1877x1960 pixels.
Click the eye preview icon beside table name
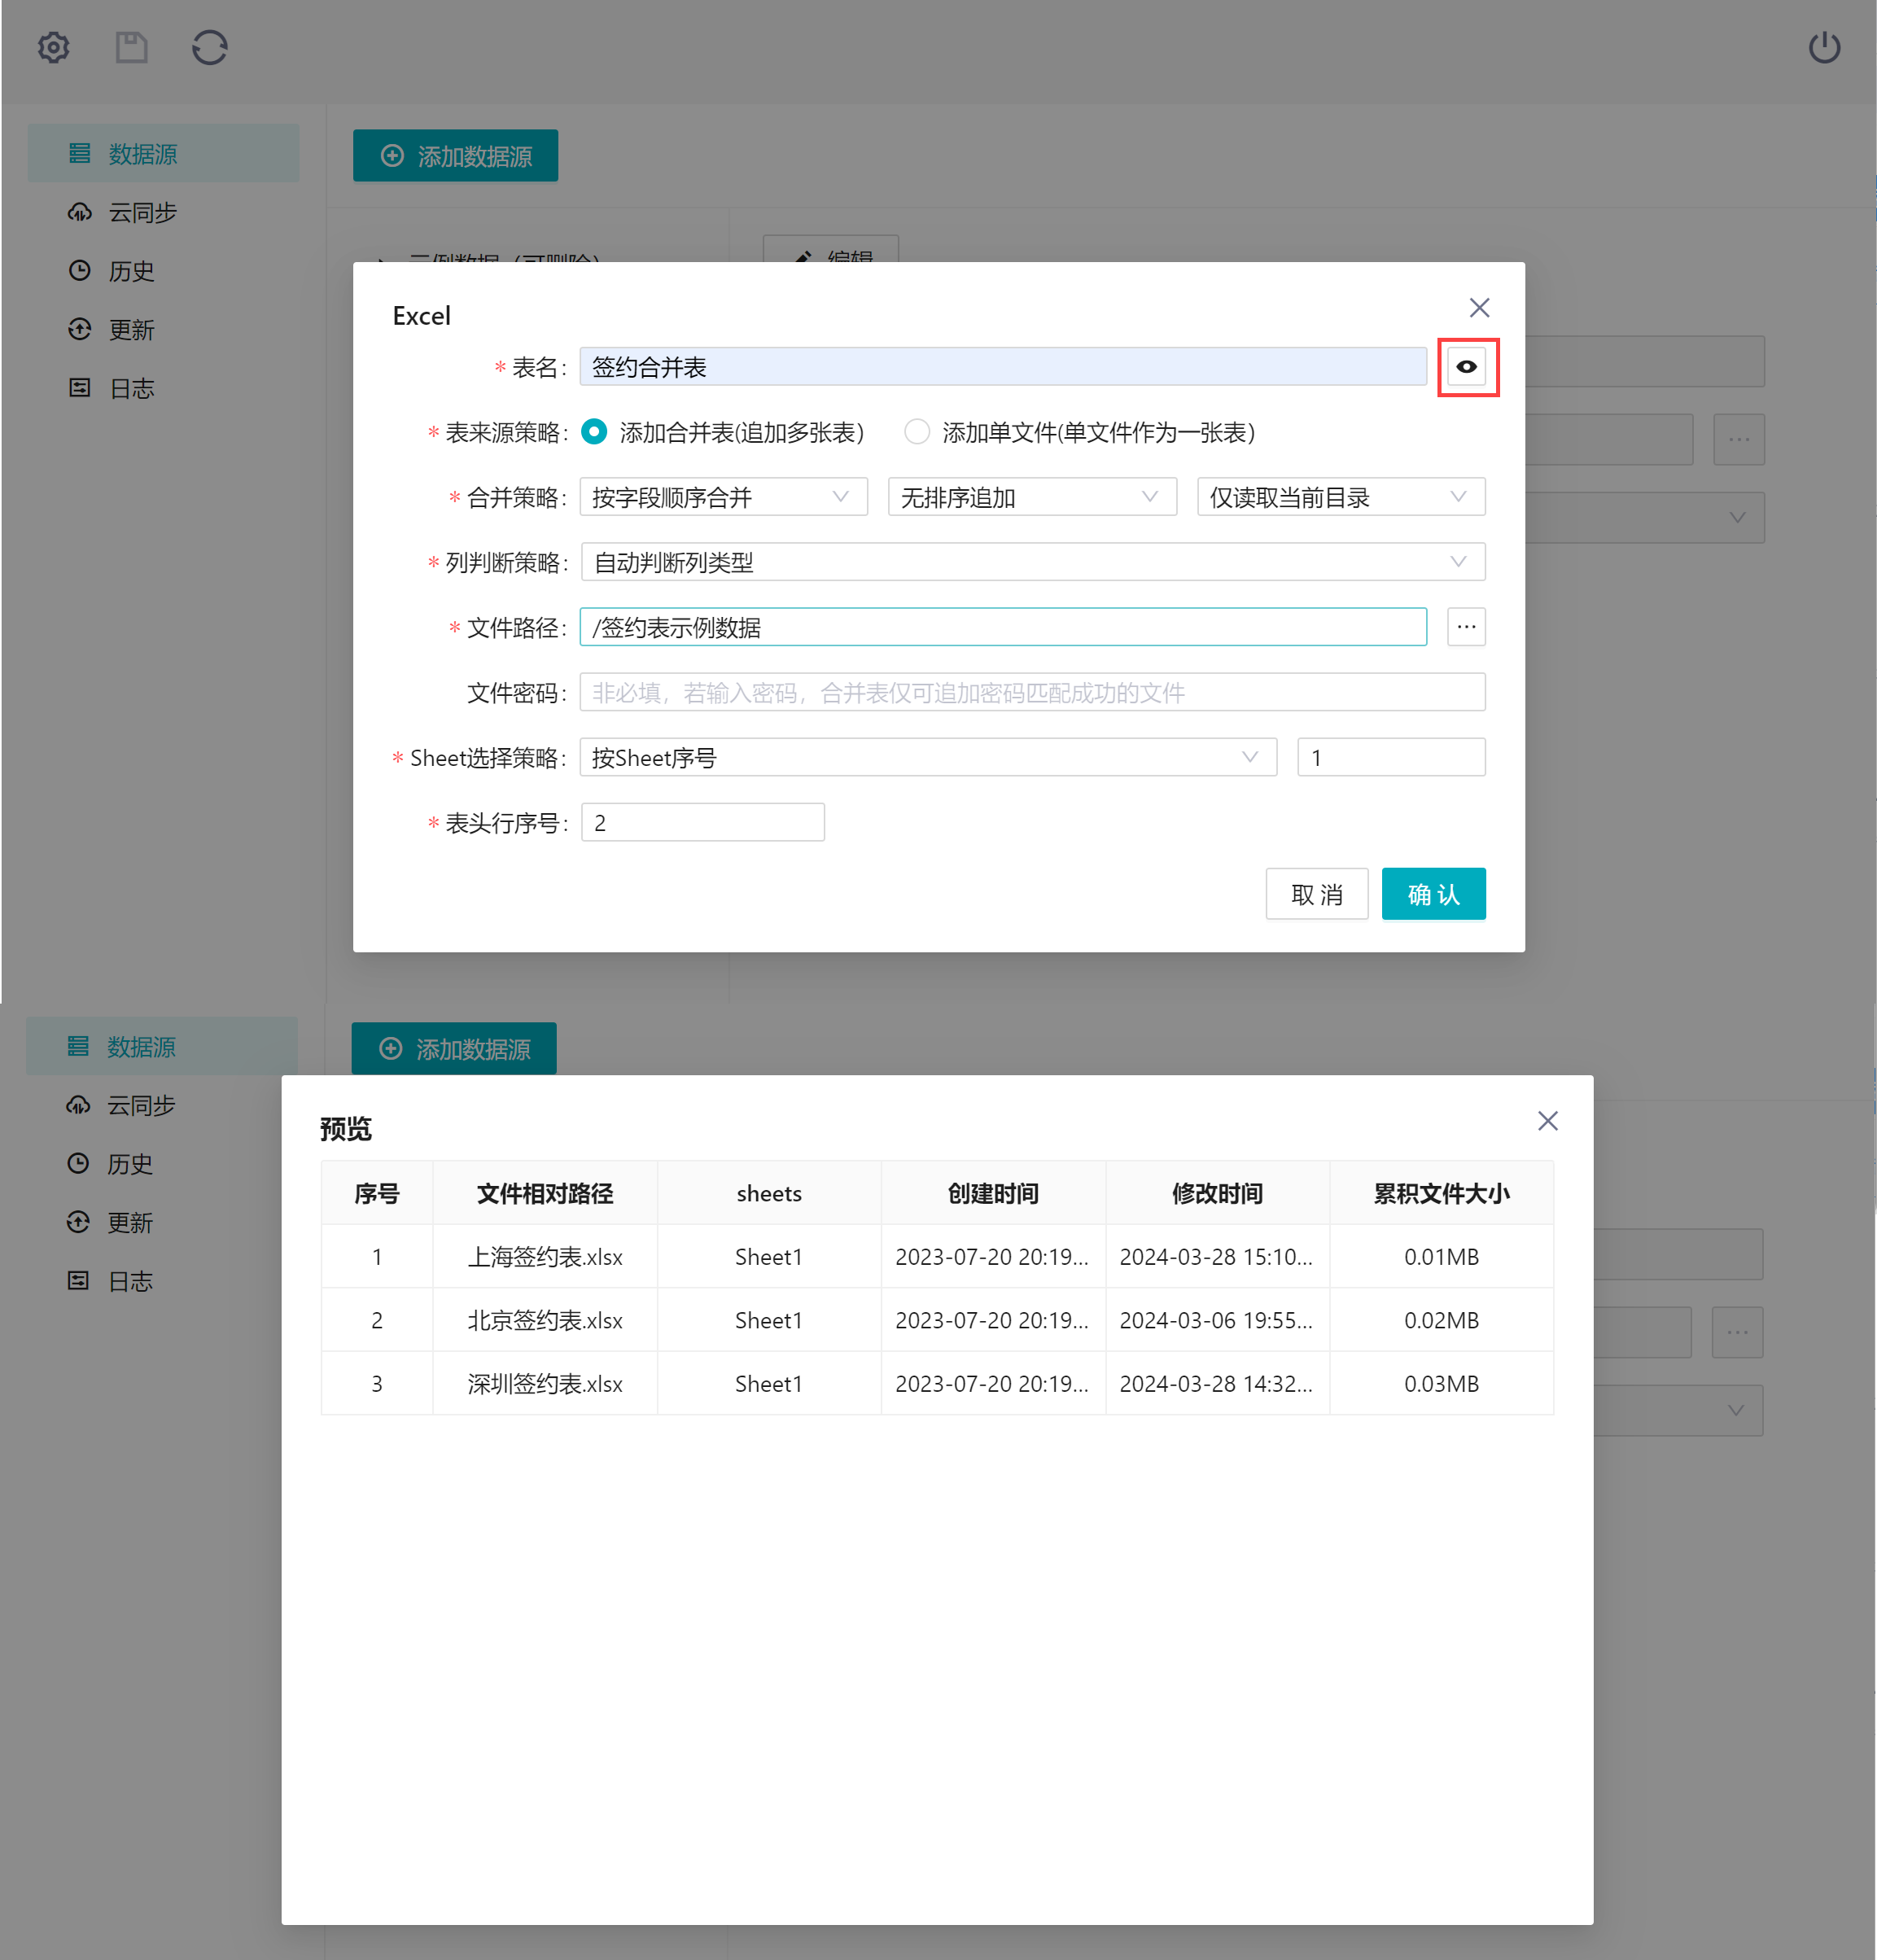click(x=1466, y=367)
